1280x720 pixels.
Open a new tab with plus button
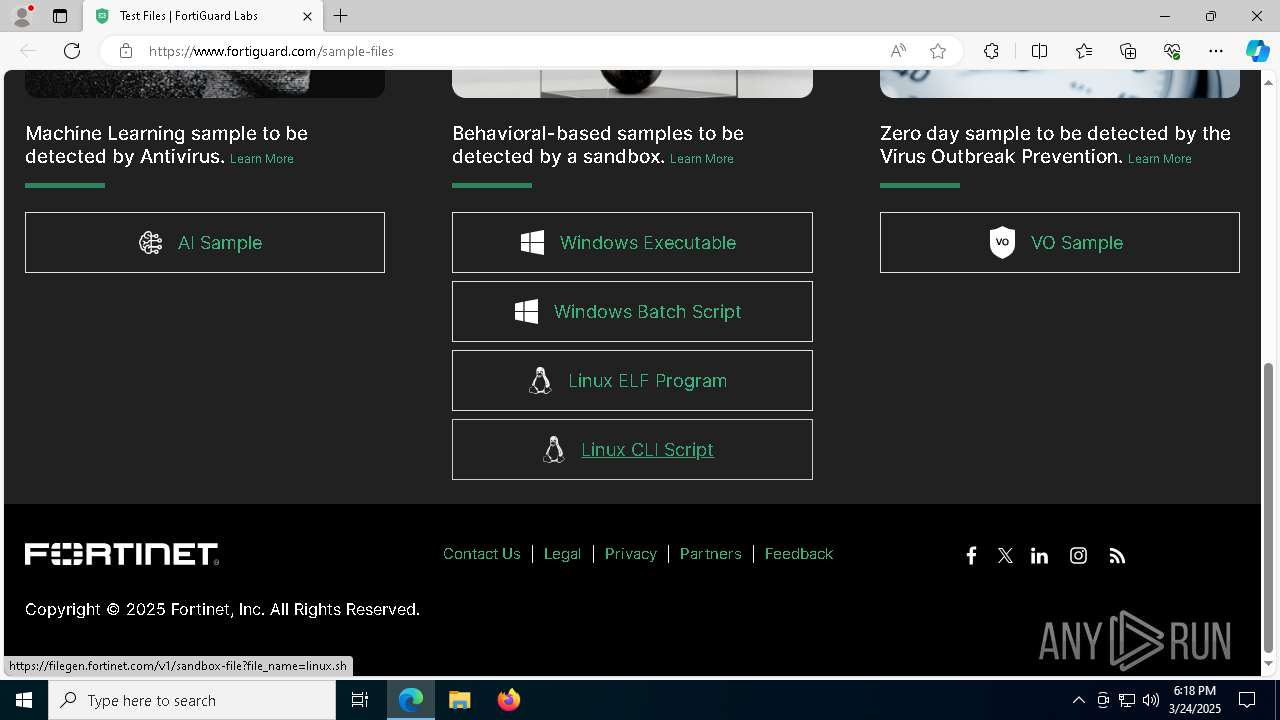tap(341, 16)
